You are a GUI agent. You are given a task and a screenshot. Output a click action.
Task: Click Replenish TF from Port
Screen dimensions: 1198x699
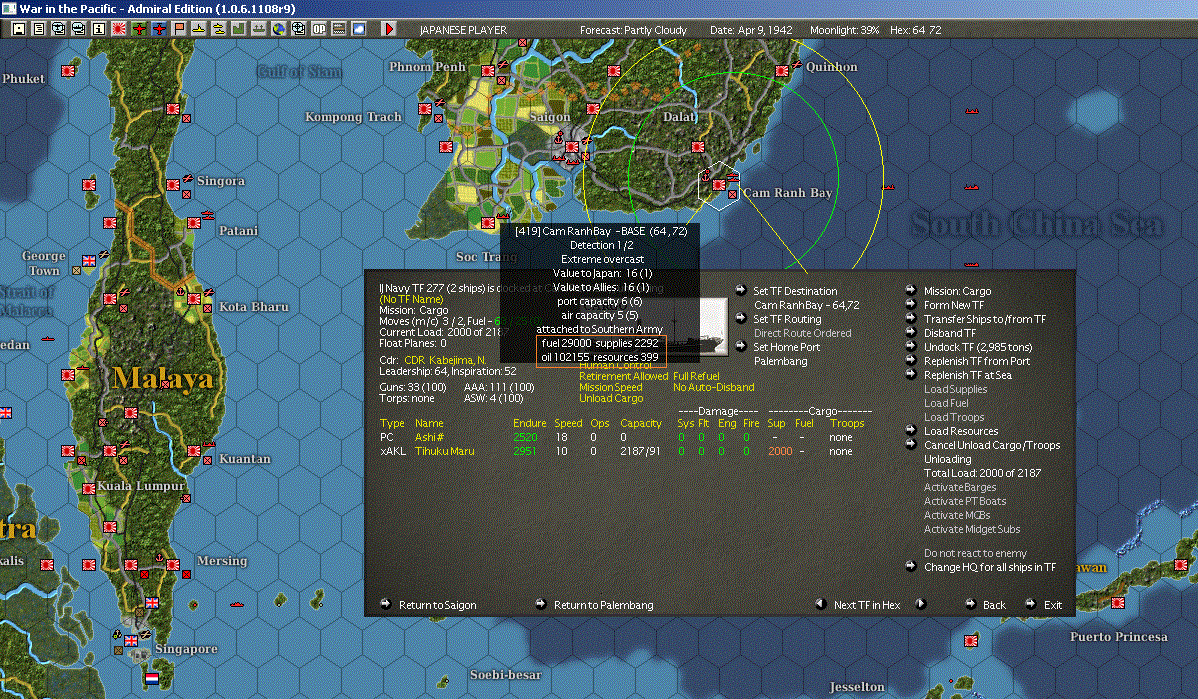pos(976,361)
